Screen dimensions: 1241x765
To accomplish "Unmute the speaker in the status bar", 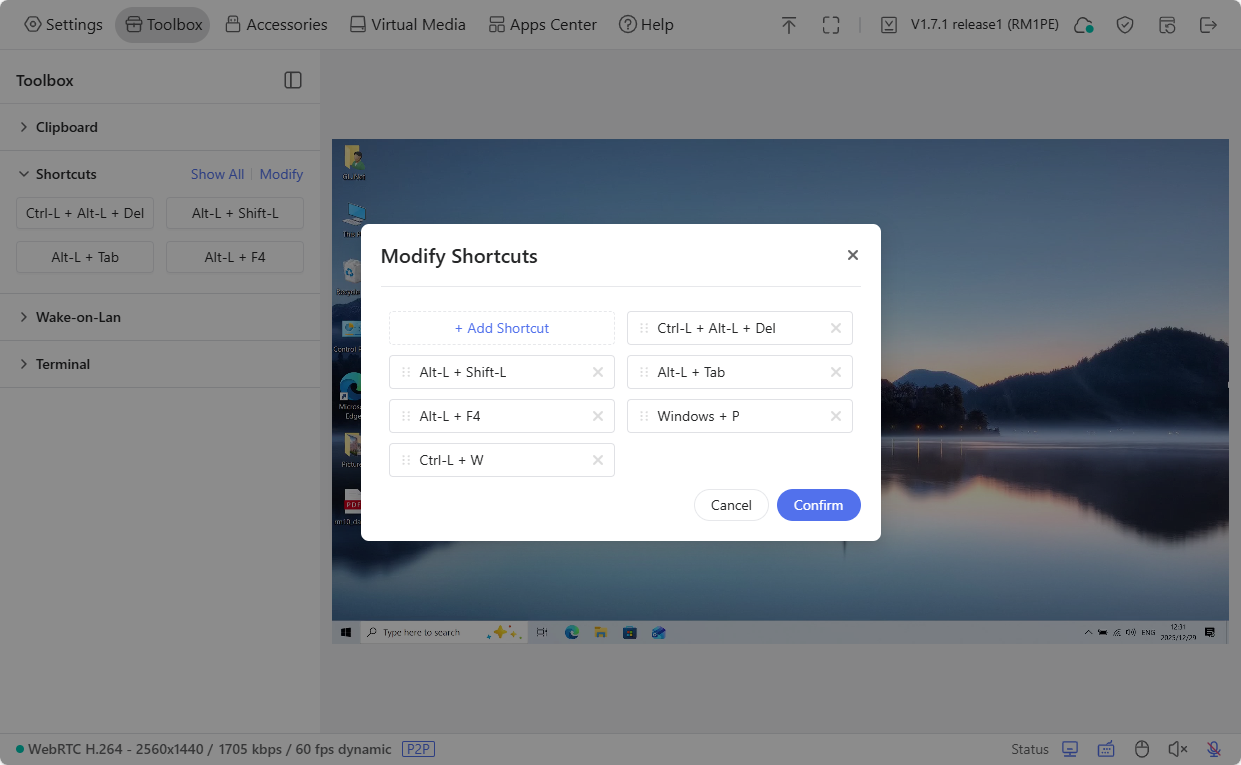I will click(1177, 748).
